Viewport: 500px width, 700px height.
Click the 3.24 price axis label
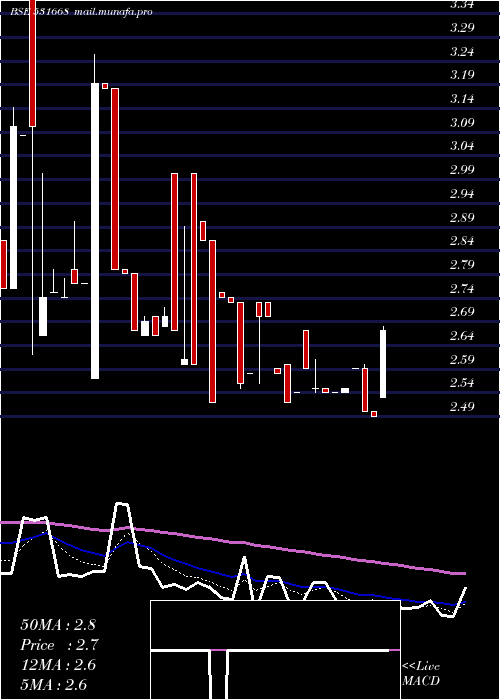[x=462, y=51]
